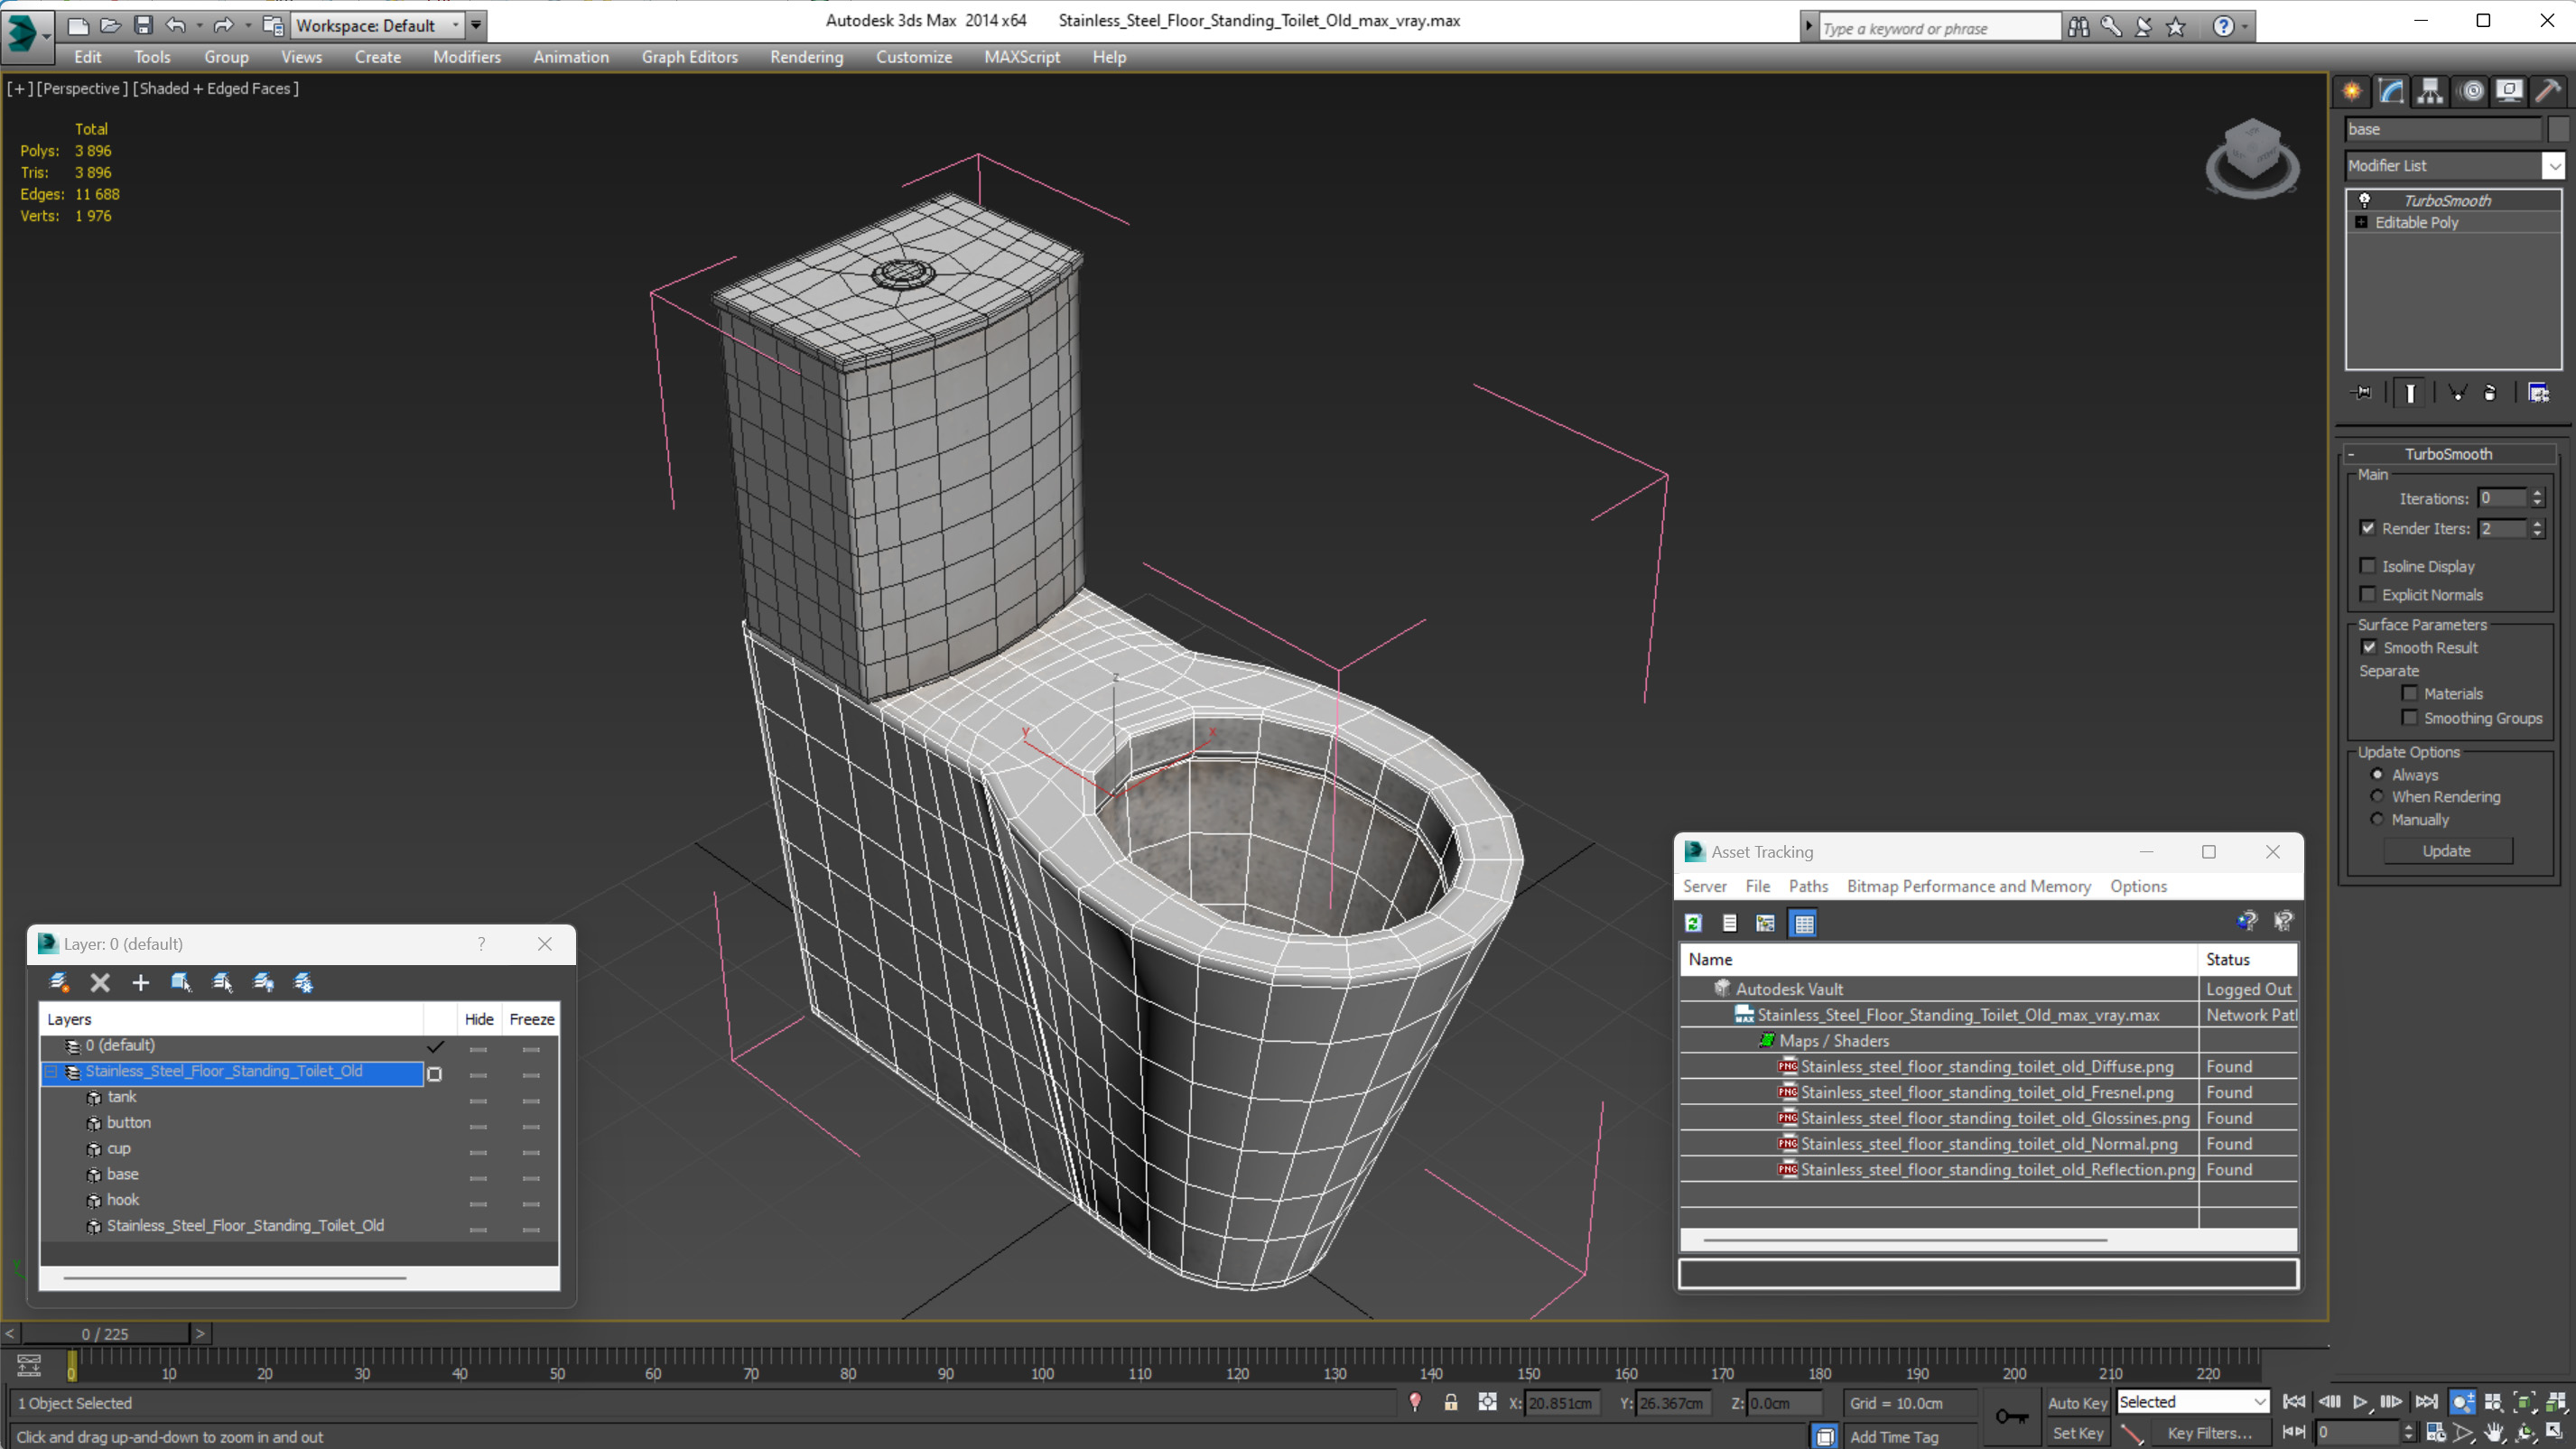Click the Update button in TurboSmooth
Image resolution: width=2576 pixels, height=1449 pixels.
pos(2447,851)
